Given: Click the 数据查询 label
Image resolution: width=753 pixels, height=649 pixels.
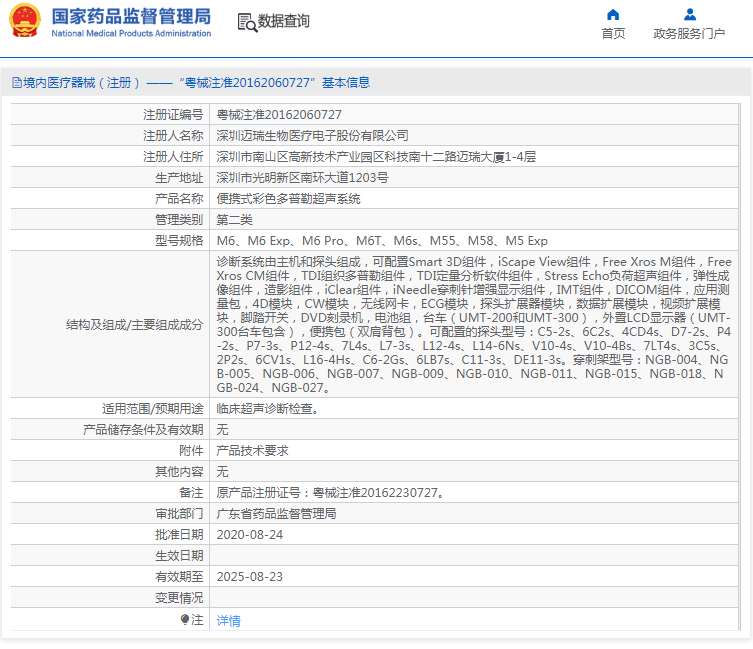Looking at the screenshot, I should pos(283,21).
